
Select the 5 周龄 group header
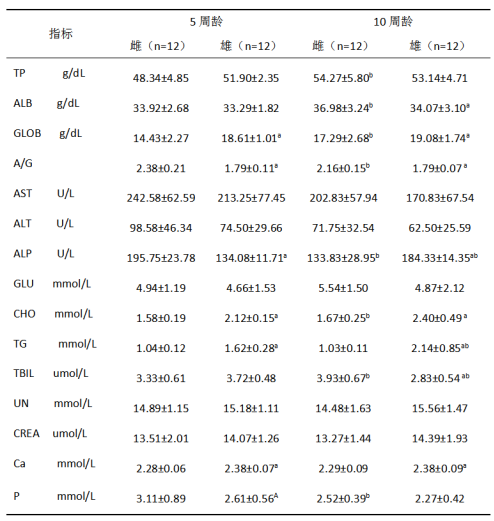[x=206, y=22]
